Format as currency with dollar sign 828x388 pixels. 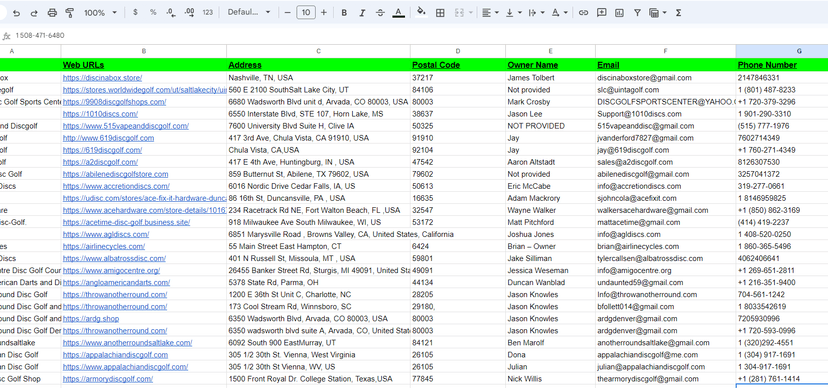[135, 13]
